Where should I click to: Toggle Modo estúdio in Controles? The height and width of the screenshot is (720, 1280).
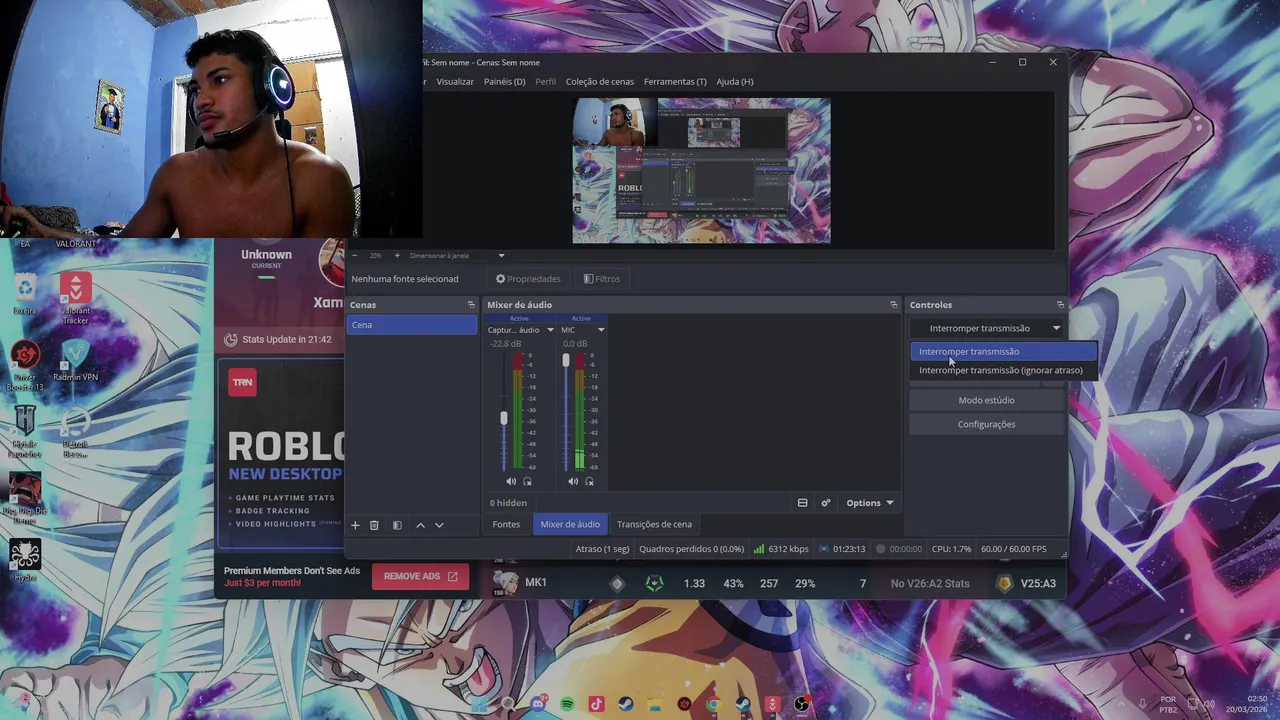click(986, 400)
